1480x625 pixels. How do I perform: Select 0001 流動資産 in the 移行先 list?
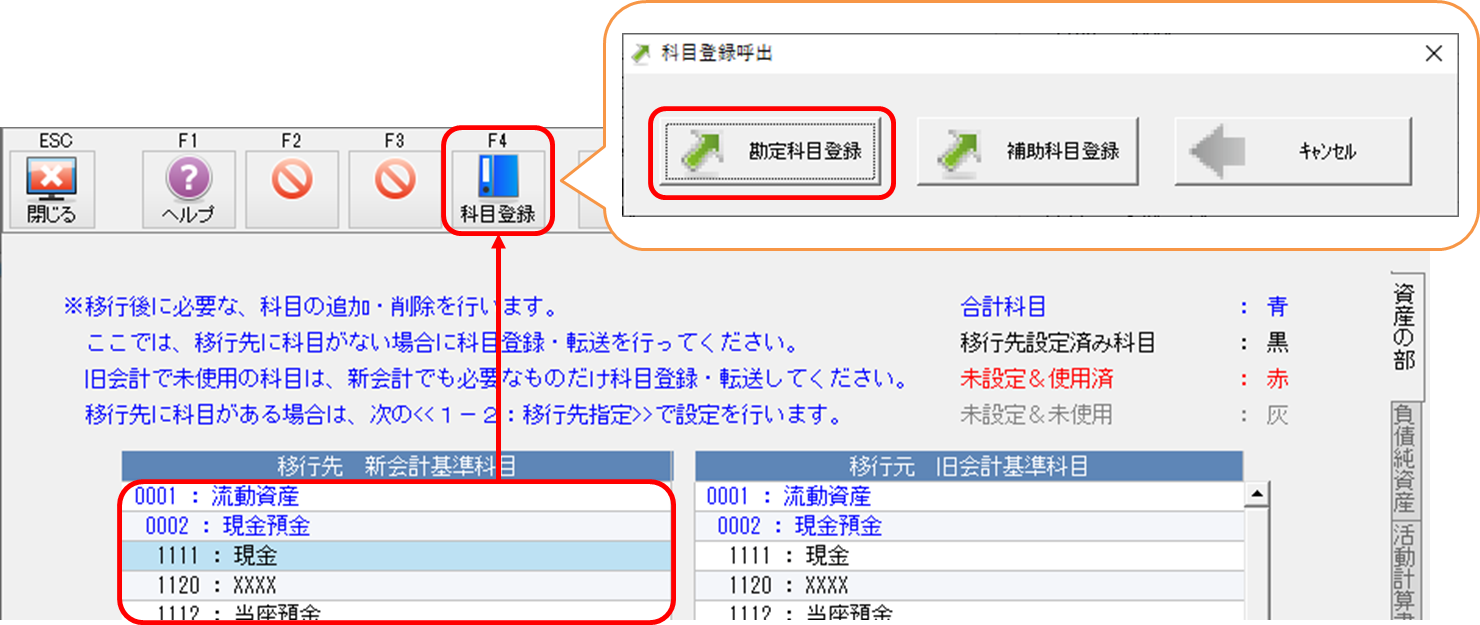[395, 496]
